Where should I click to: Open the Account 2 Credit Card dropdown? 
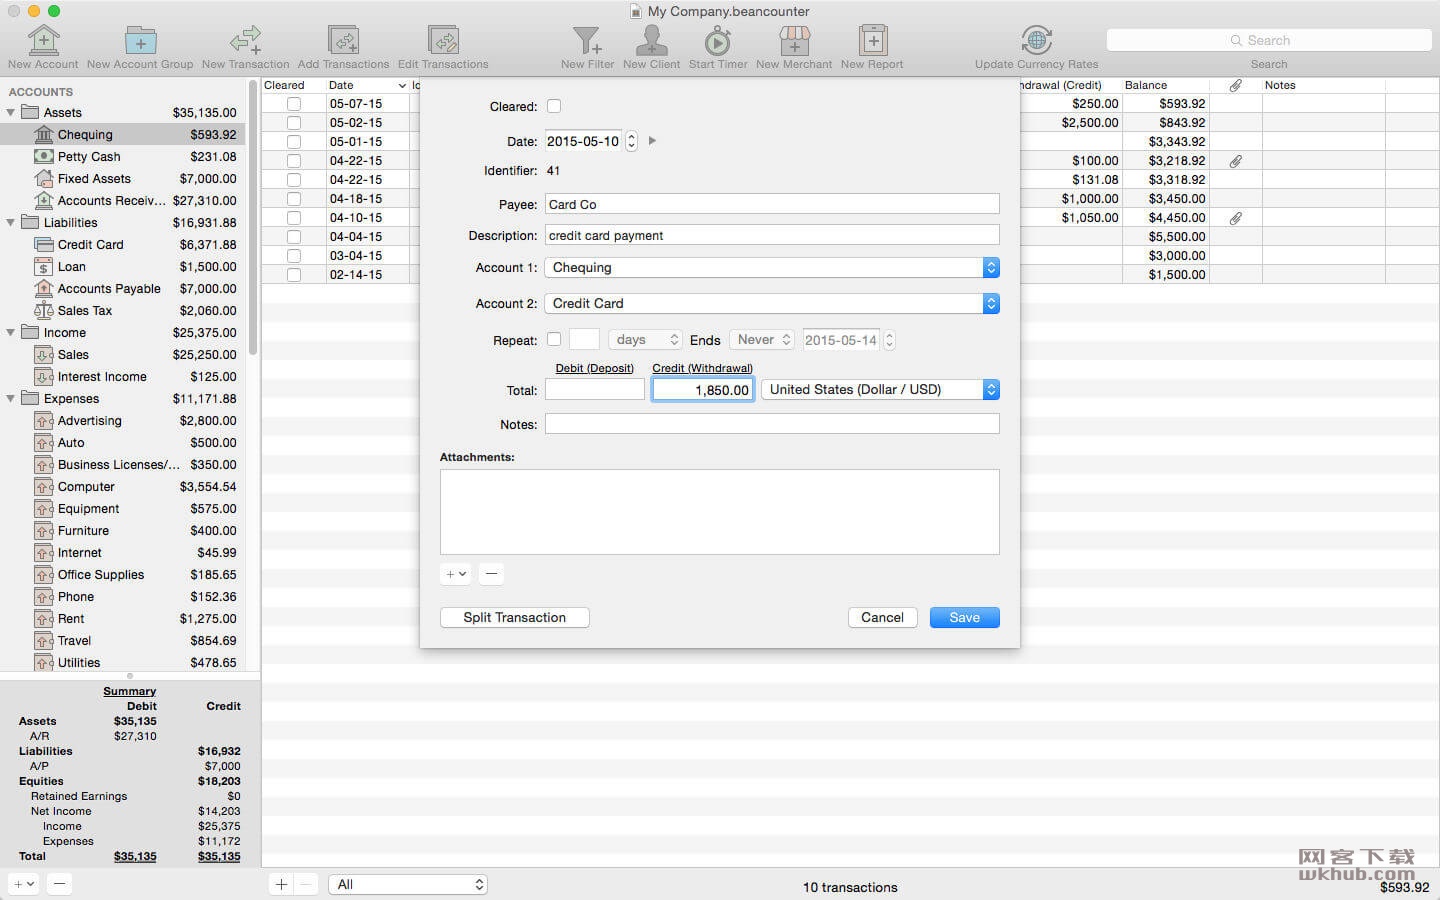[x=772, y=303]
